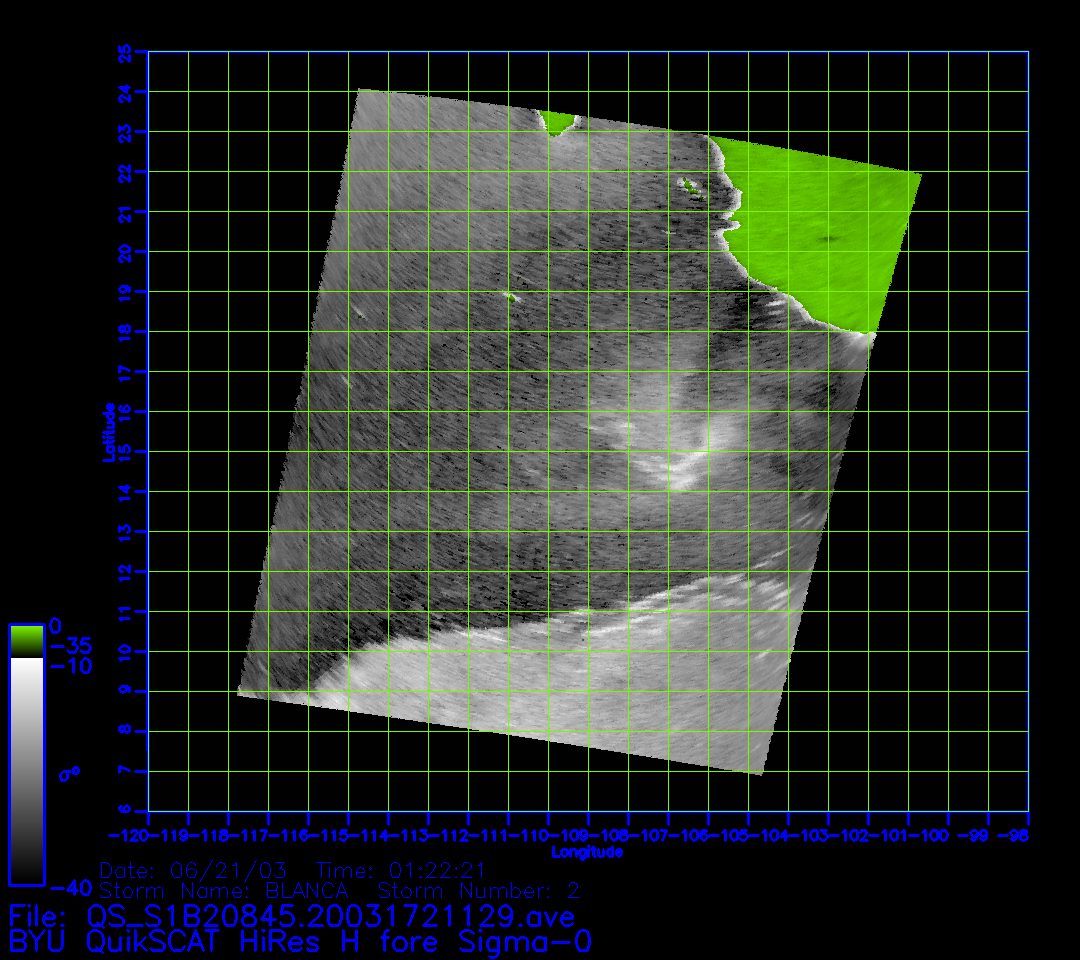The width and height of the screenshot is (1080, 960).
Task: Click the small green island off the coast
Action: [688, 184]
